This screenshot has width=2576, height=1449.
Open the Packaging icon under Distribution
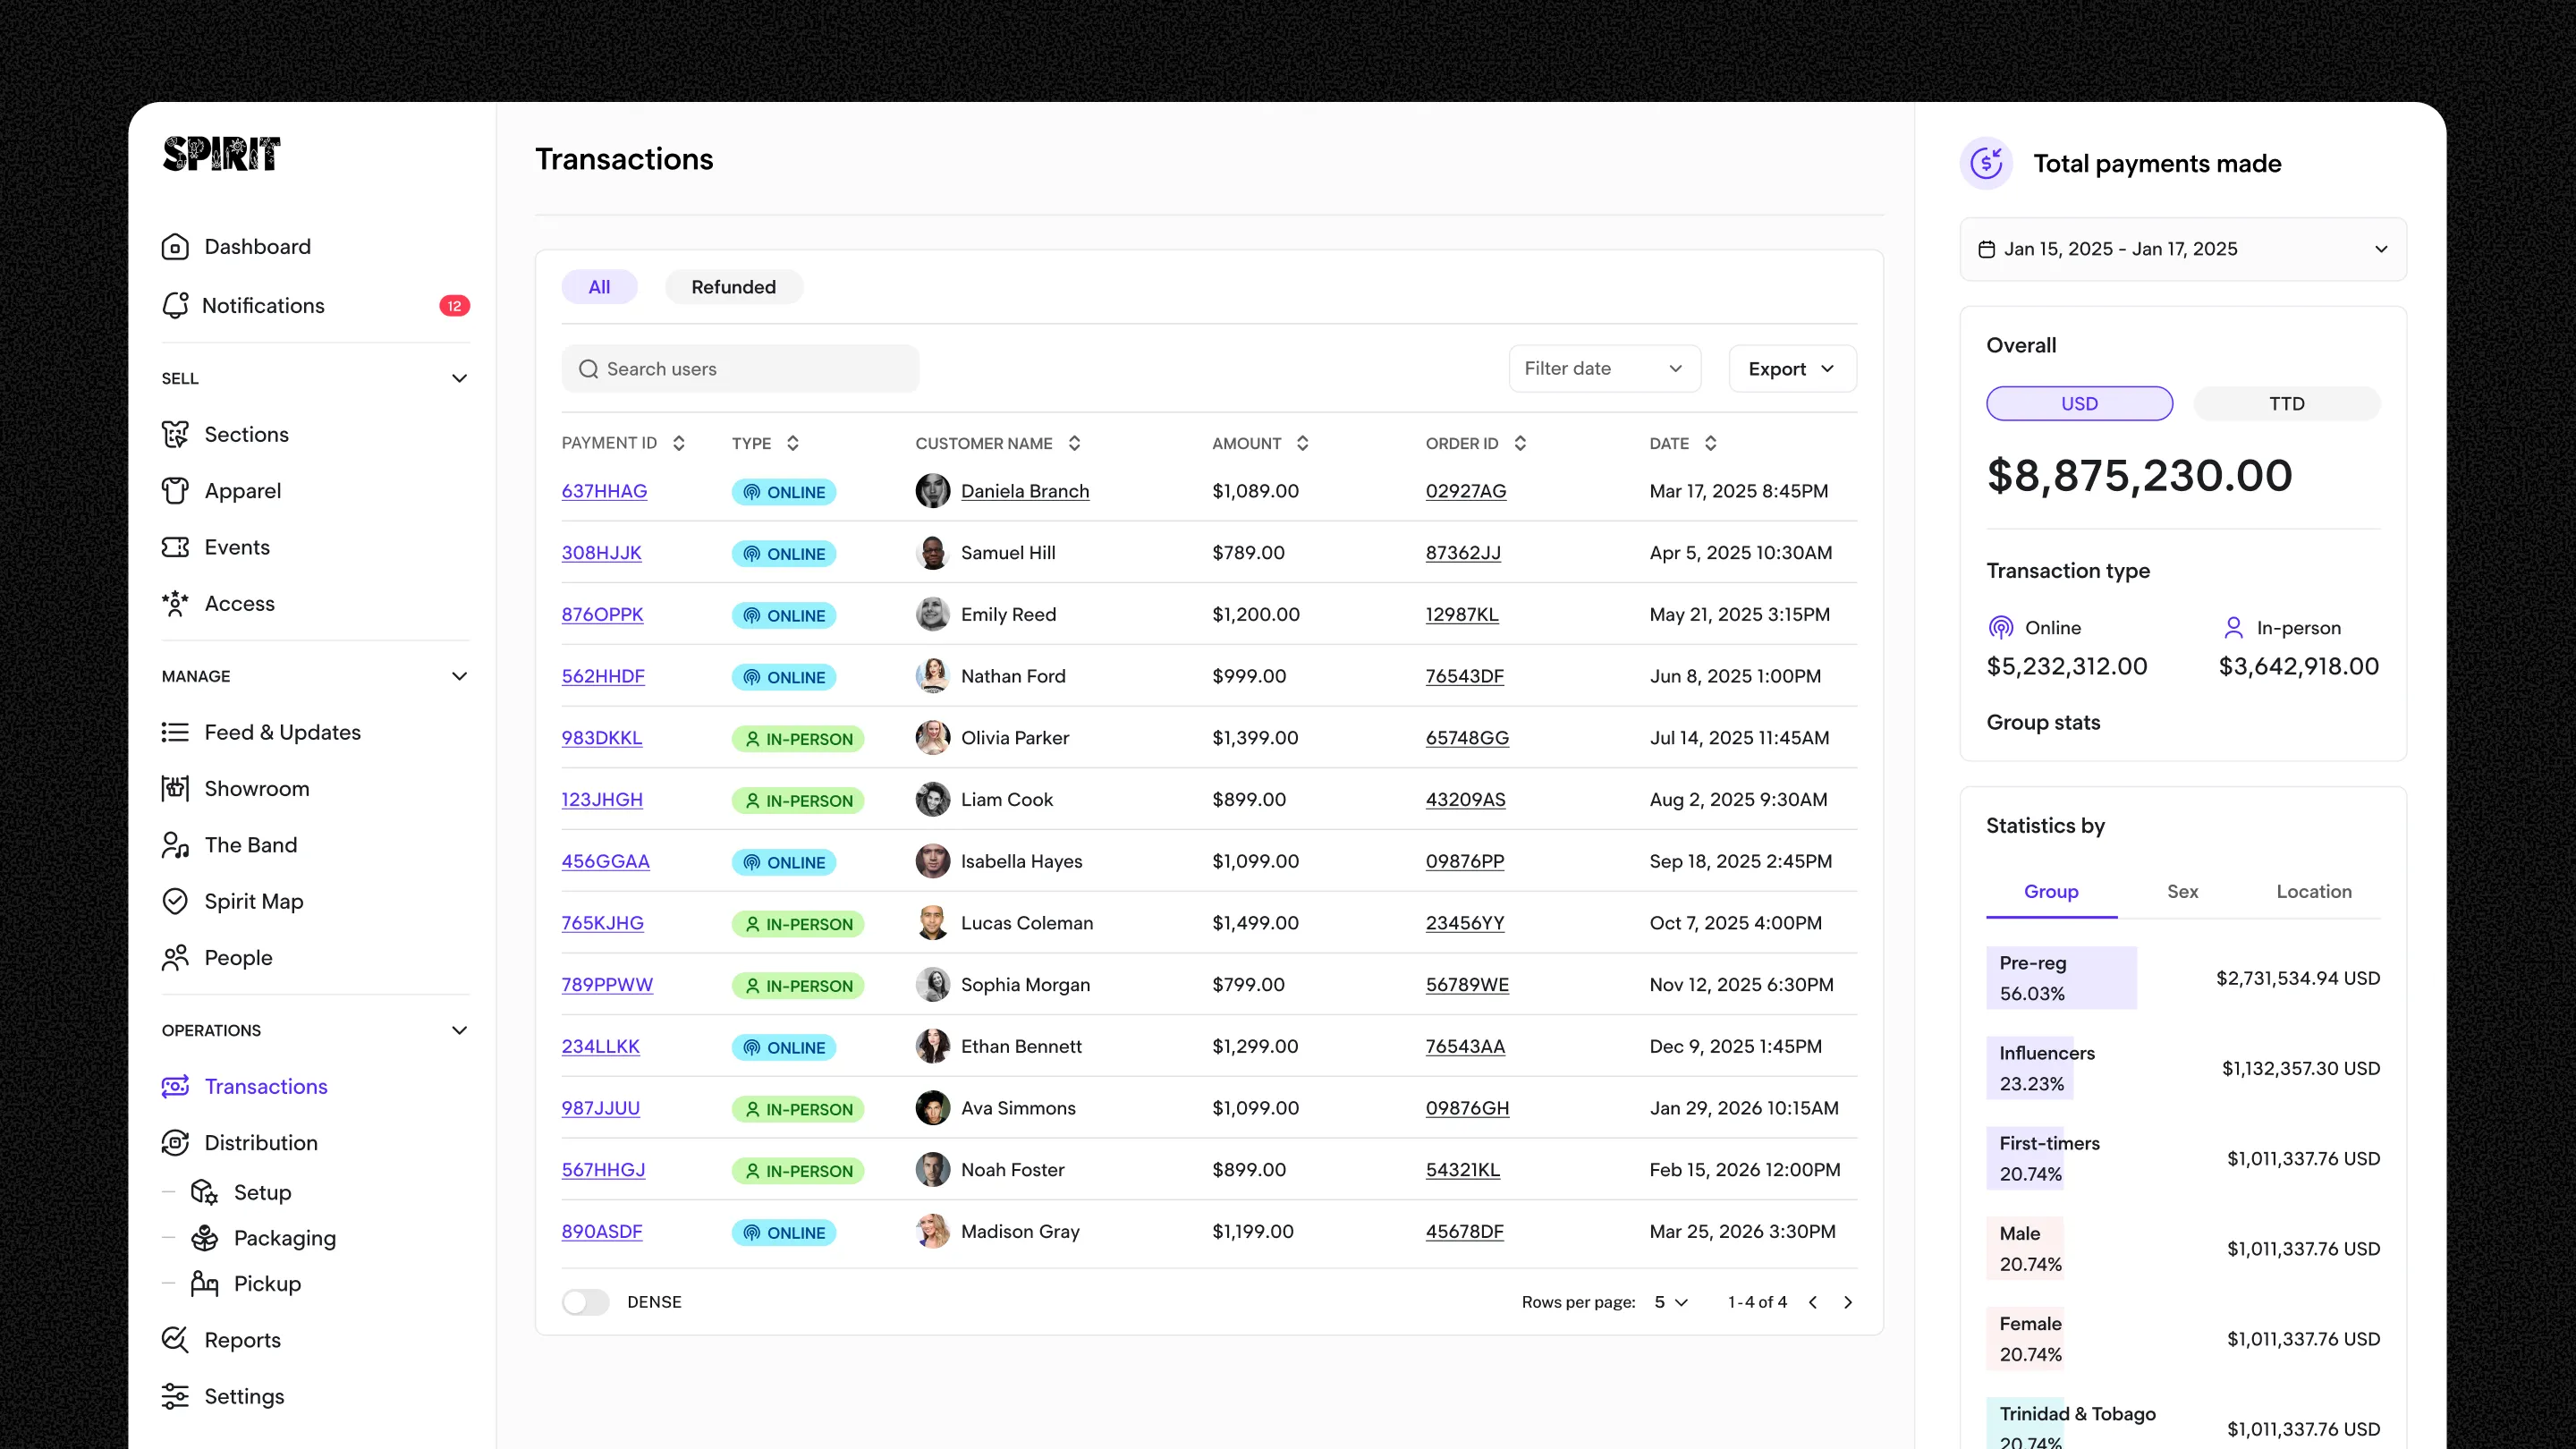(205, 1238)
